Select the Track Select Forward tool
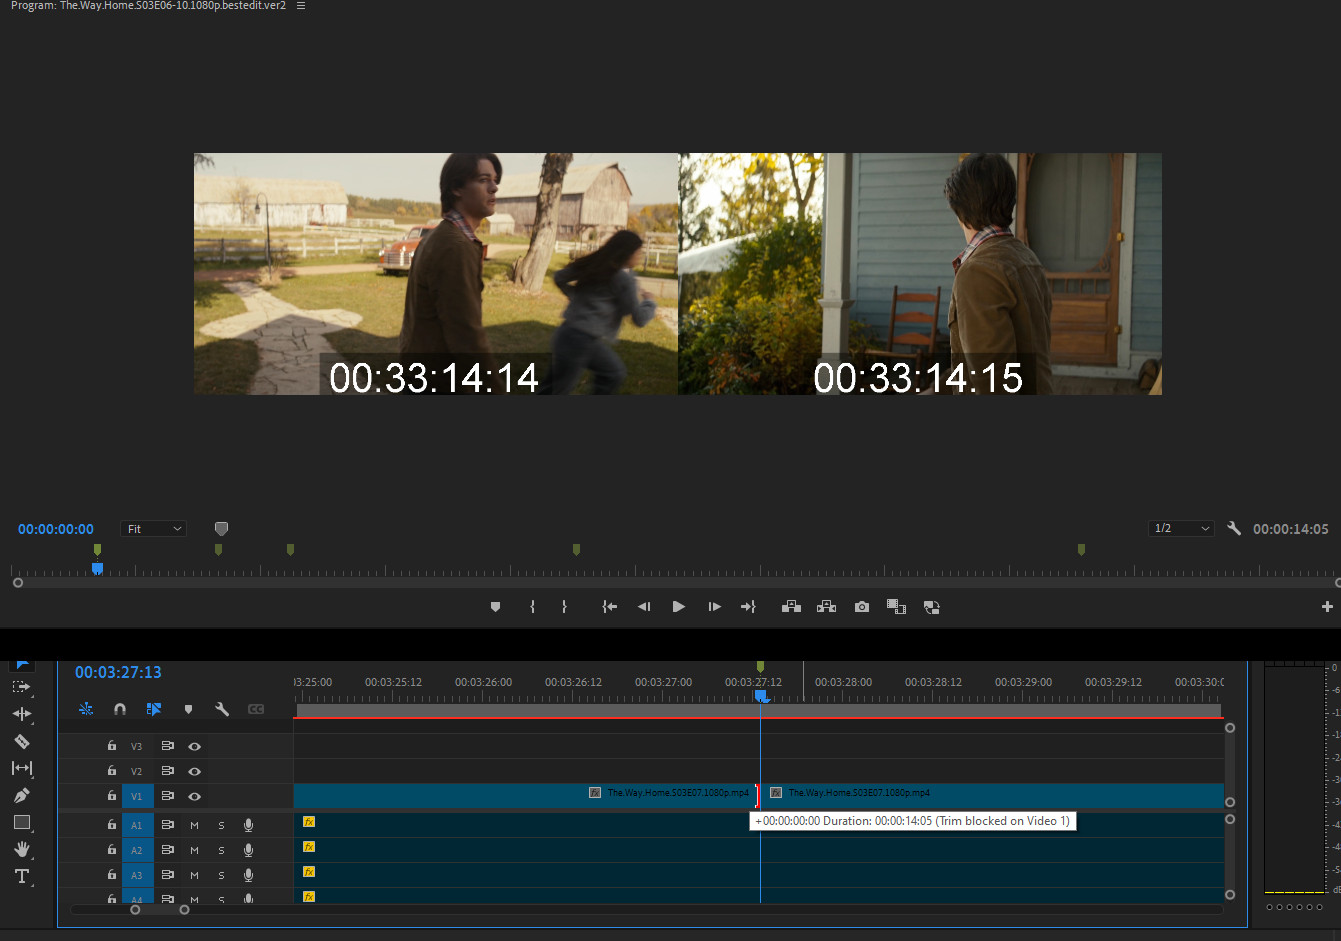 click(x=21, y=687)
